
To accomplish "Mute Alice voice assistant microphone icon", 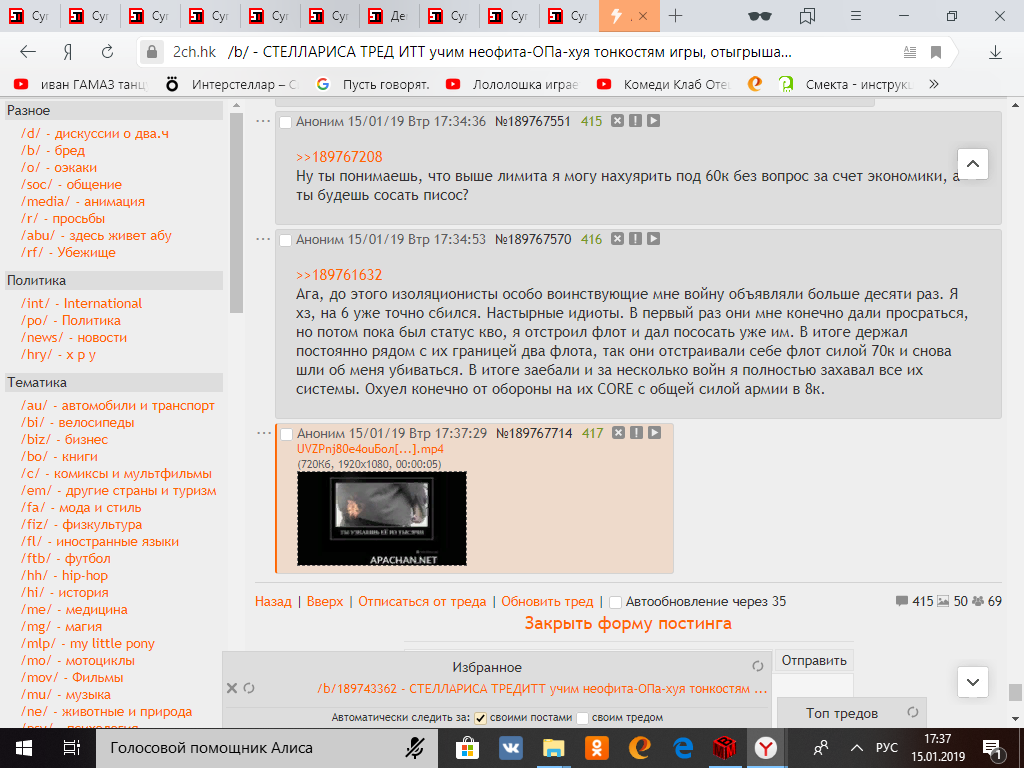I will pyautogui.click(x=414, y=748).
